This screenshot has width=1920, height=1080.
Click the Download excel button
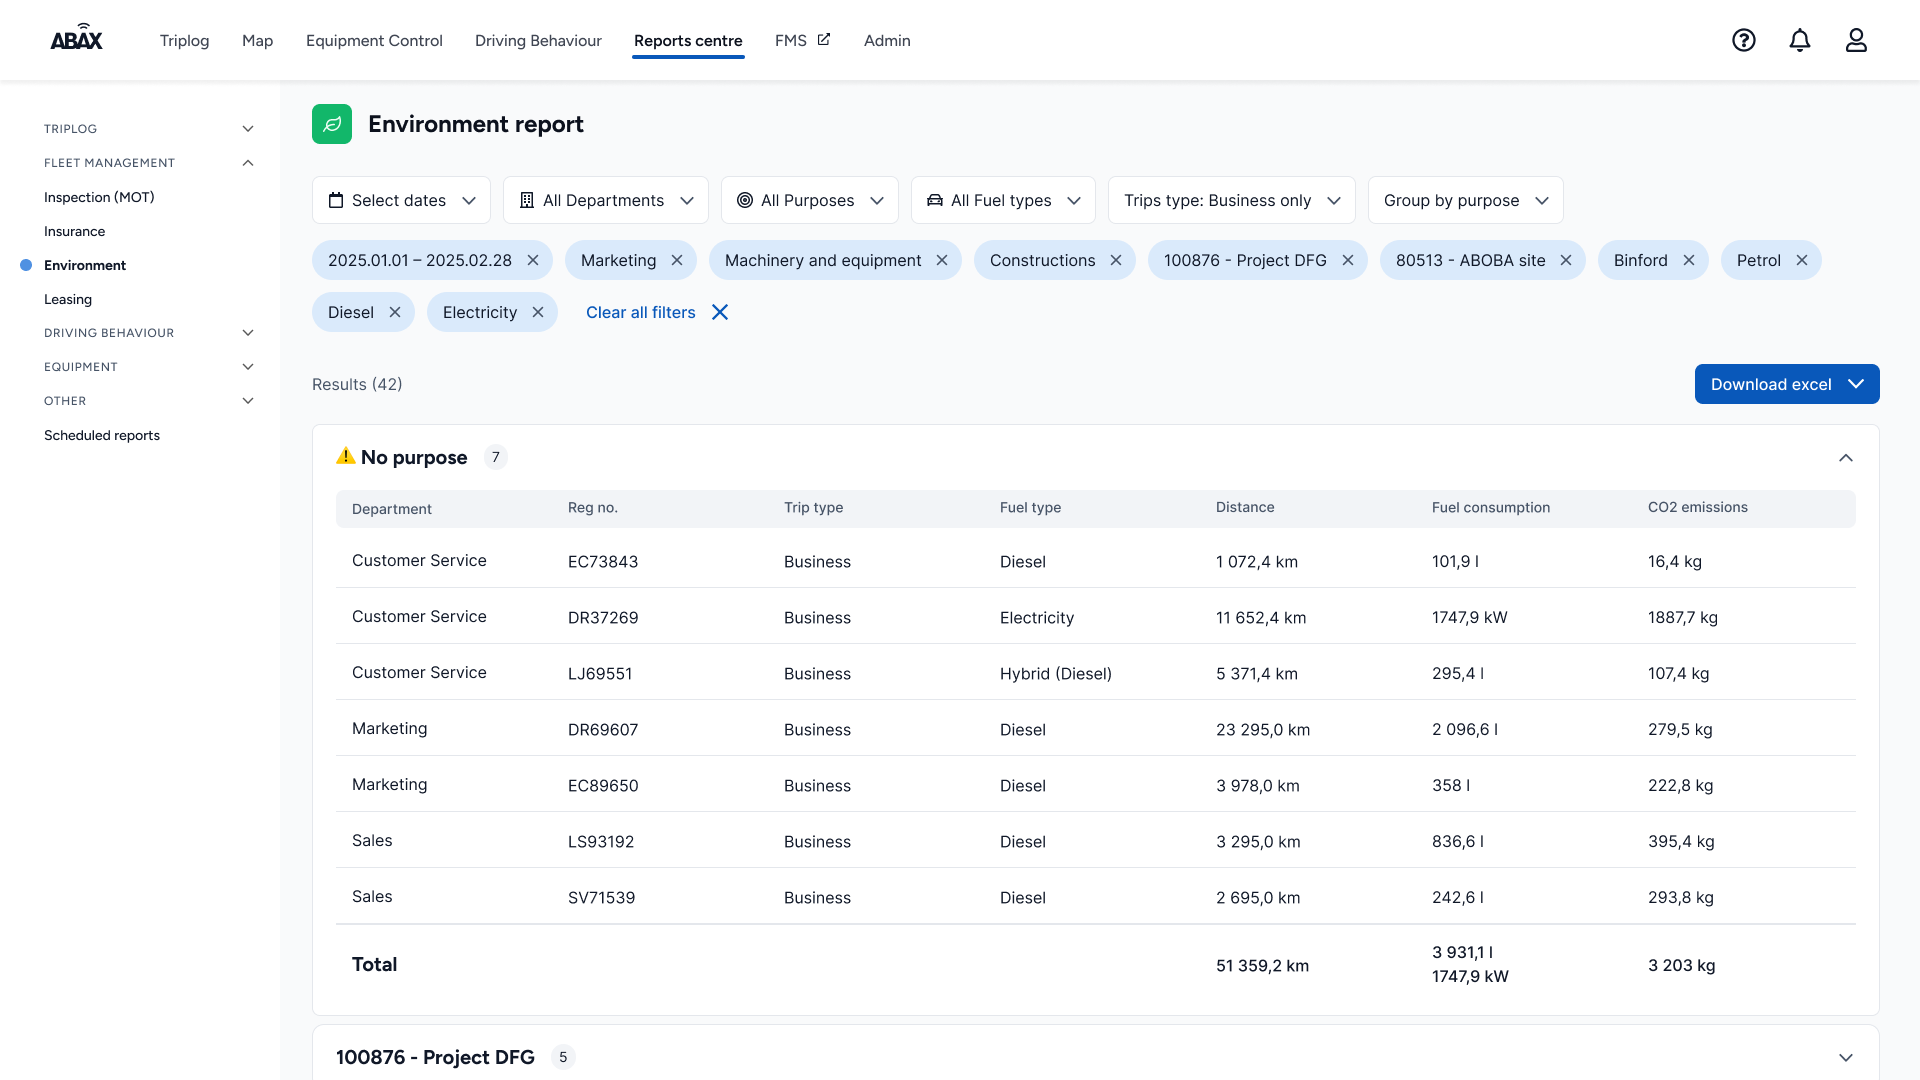(1770, 384)
